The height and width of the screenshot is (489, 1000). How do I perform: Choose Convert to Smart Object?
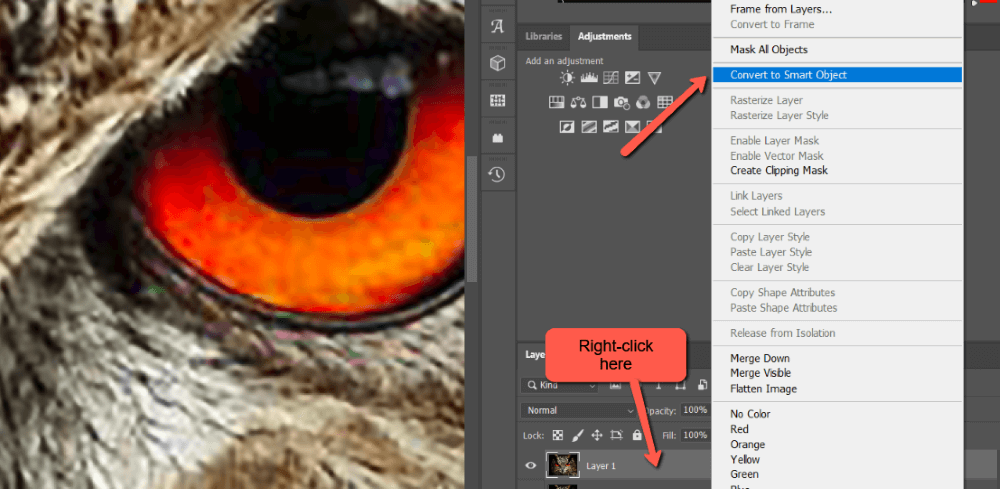[x=788, y=75]
